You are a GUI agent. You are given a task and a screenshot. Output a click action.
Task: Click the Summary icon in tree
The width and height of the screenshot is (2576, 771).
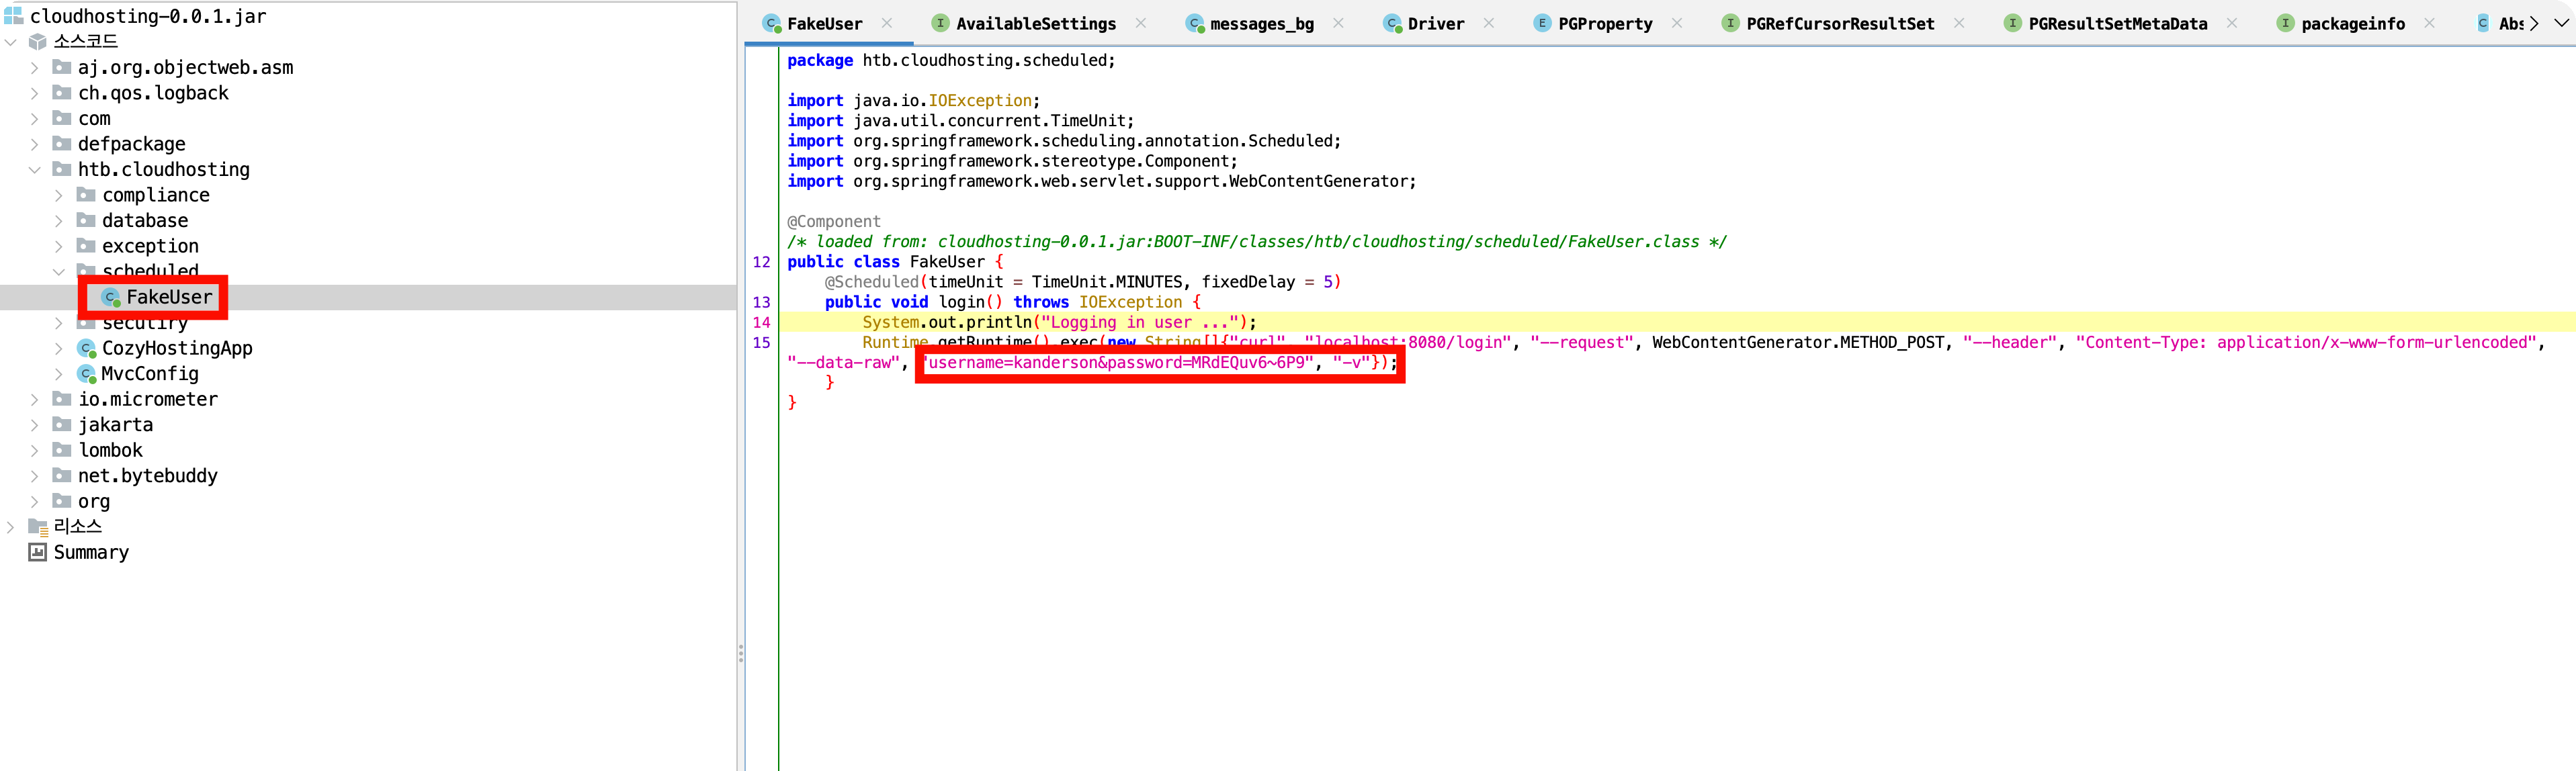pos(37,552)
